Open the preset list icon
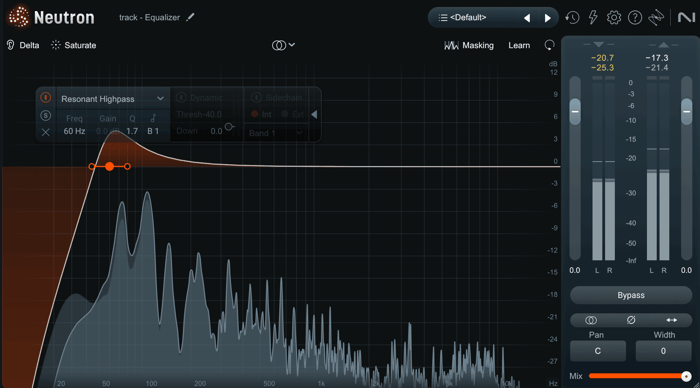Screen dimensions: 700x388 (443, 18)
